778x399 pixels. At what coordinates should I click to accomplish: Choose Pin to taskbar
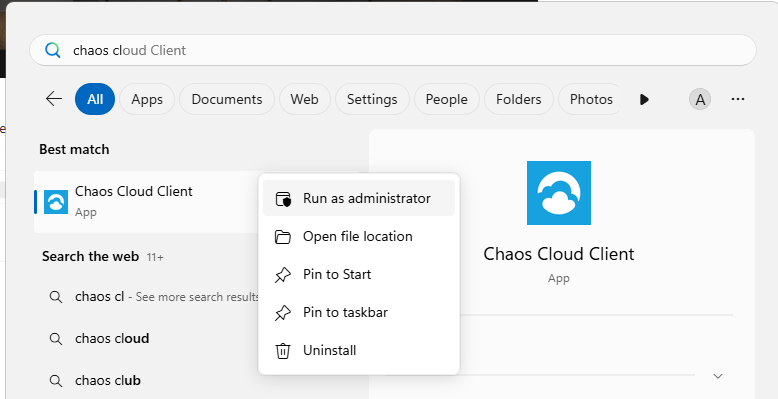point(359,312)
